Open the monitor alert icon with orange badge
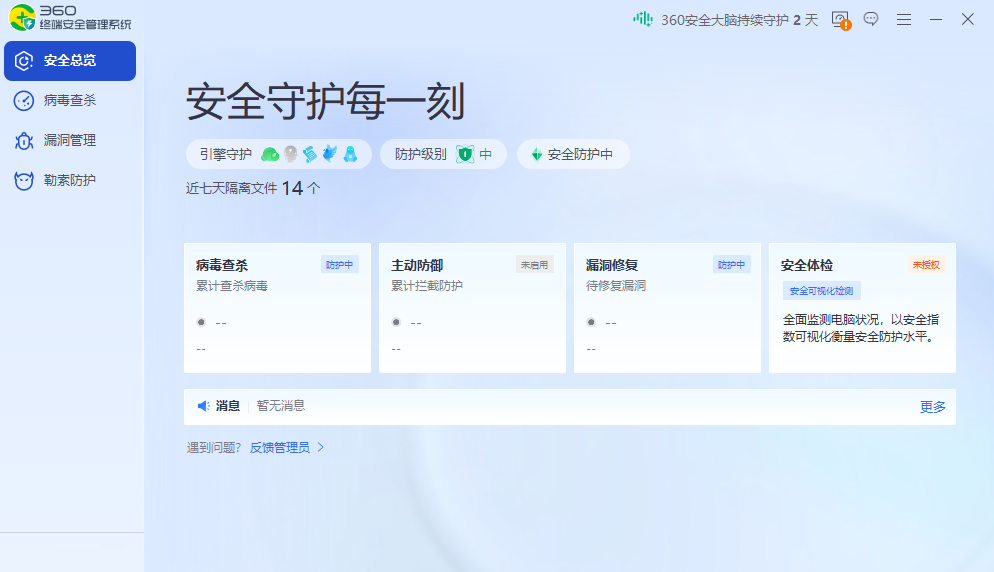This screenshot has width=994, height=572. click(840, 19)
